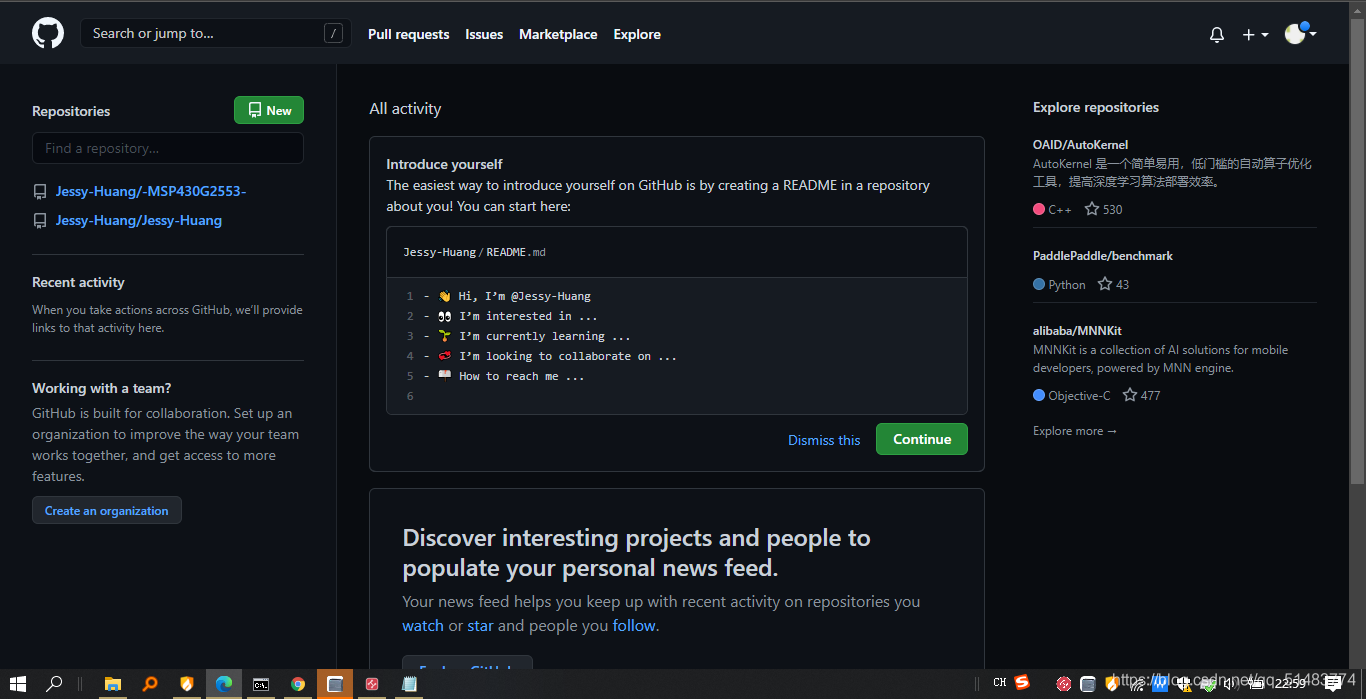This screenshot has width=1366, height=699.
Task: Follow the 'star' link in news feed text
Action: (x=480, y=625)
